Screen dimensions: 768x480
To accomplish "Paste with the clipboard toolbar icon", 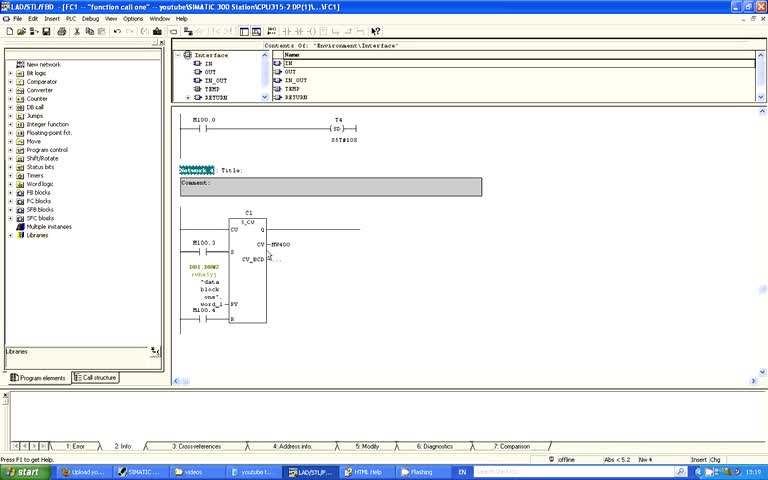I will coord(102,31).
